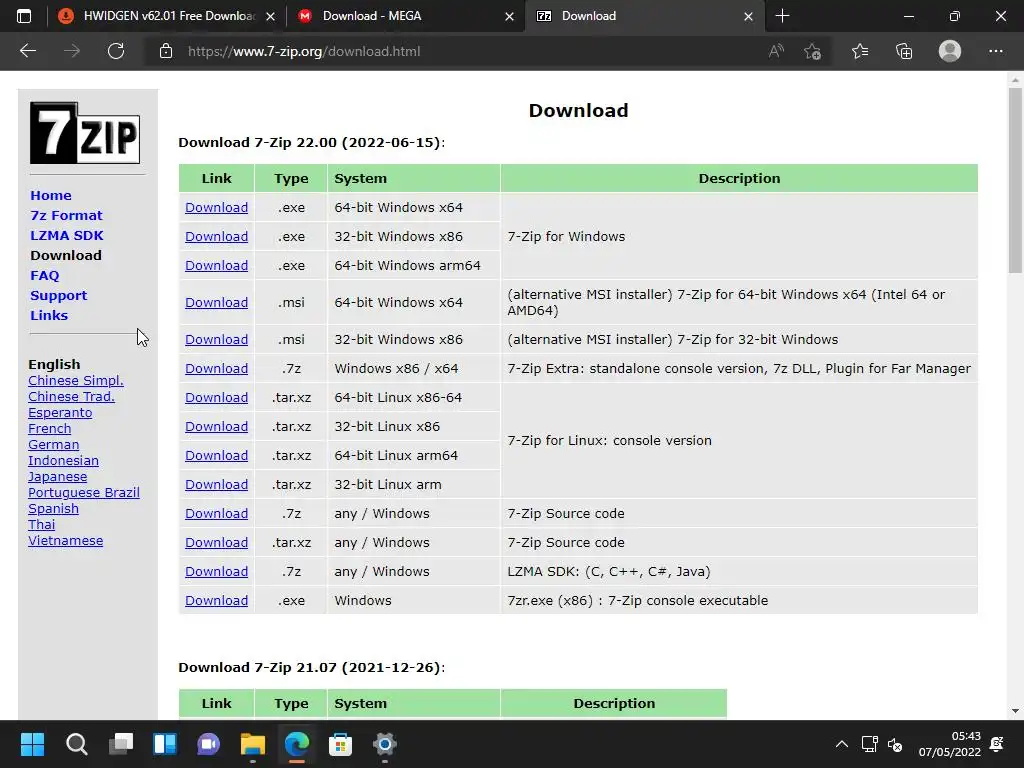The height and width of the screenshot is (768, 1024).
Task: Open the Windows Start menu
Action: click(32, 744)
